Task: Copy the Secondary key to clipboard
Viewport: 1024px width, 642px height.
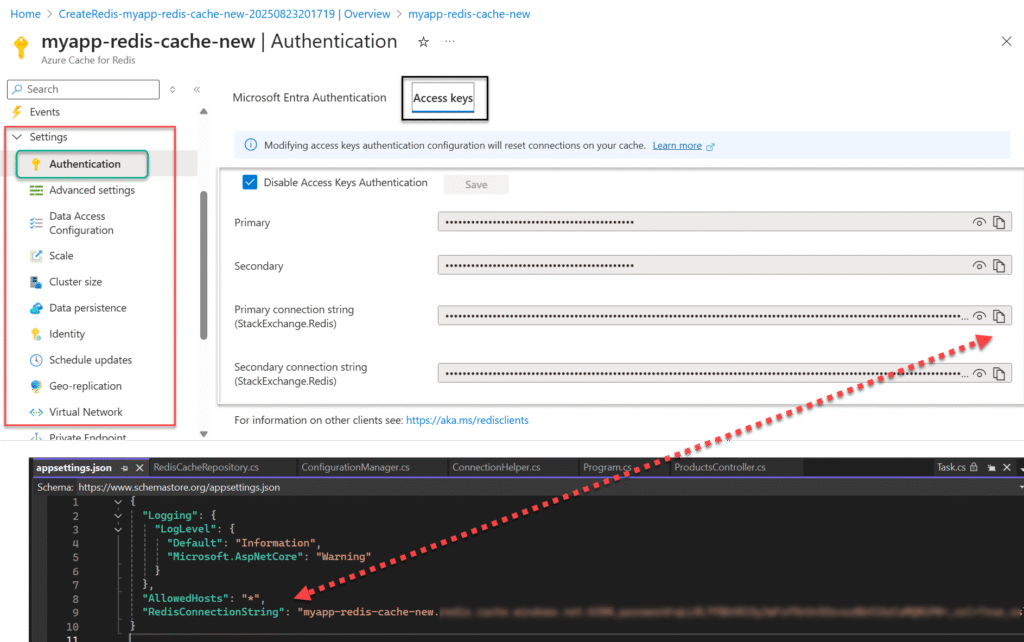Action: tap(999, 265)
